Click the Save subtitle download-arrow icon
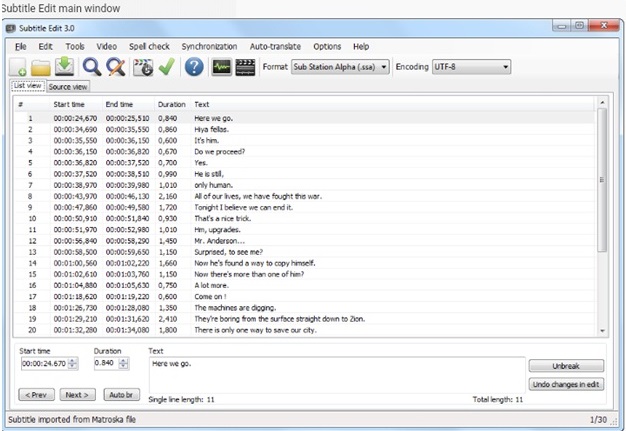The width and height of the screenshot is (626, 431). 65,67
